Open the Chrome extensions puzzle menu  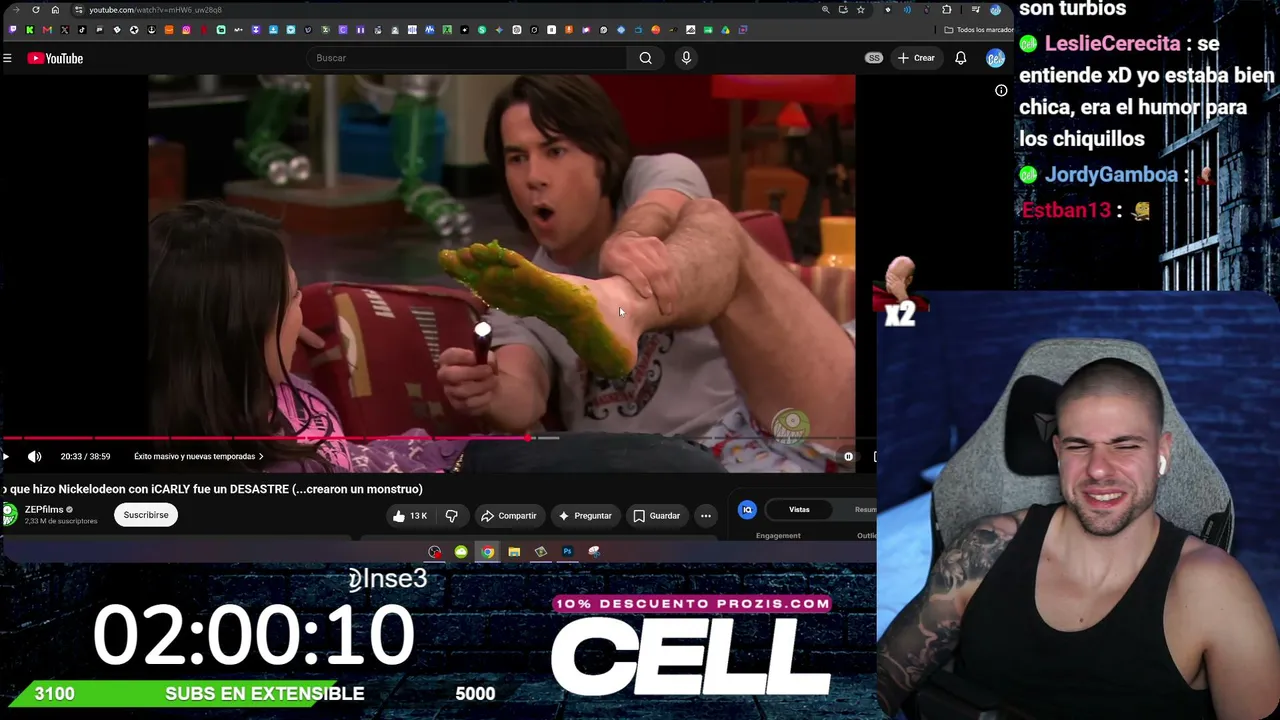pos(947,10)
